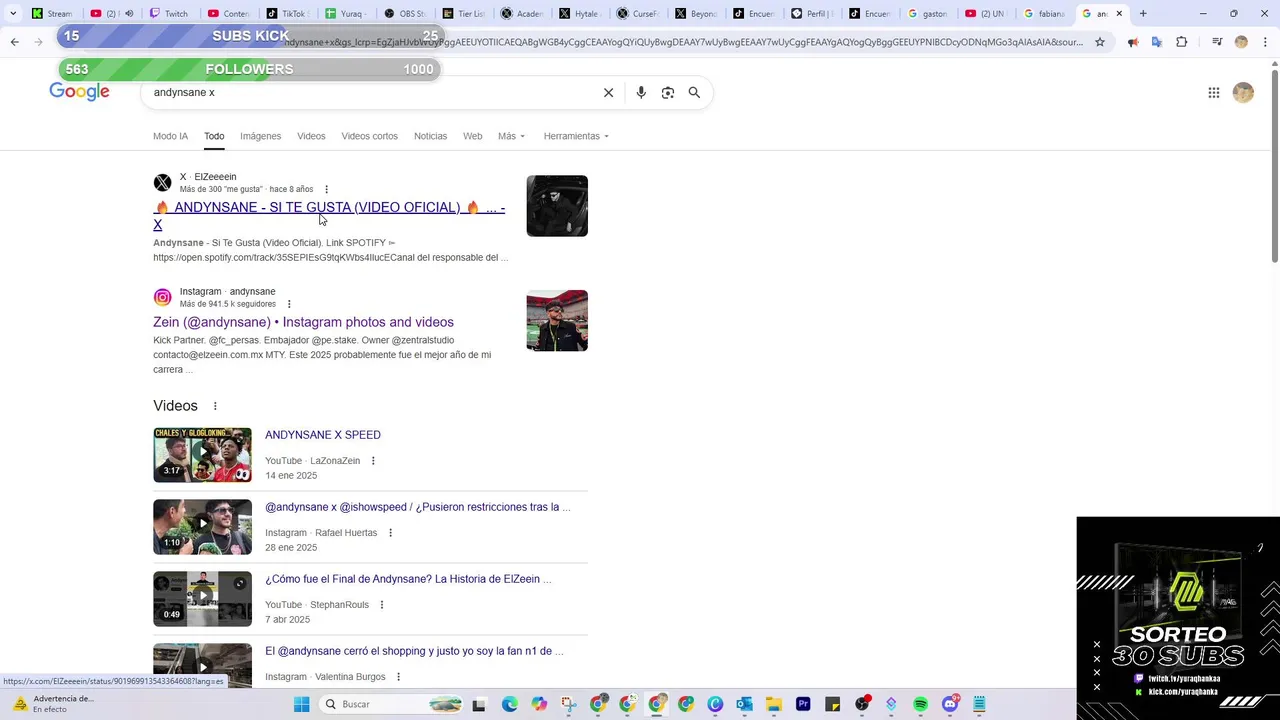Open the tab search dropdown arrow
The image size is (1280, 720).
click(13, 14)
